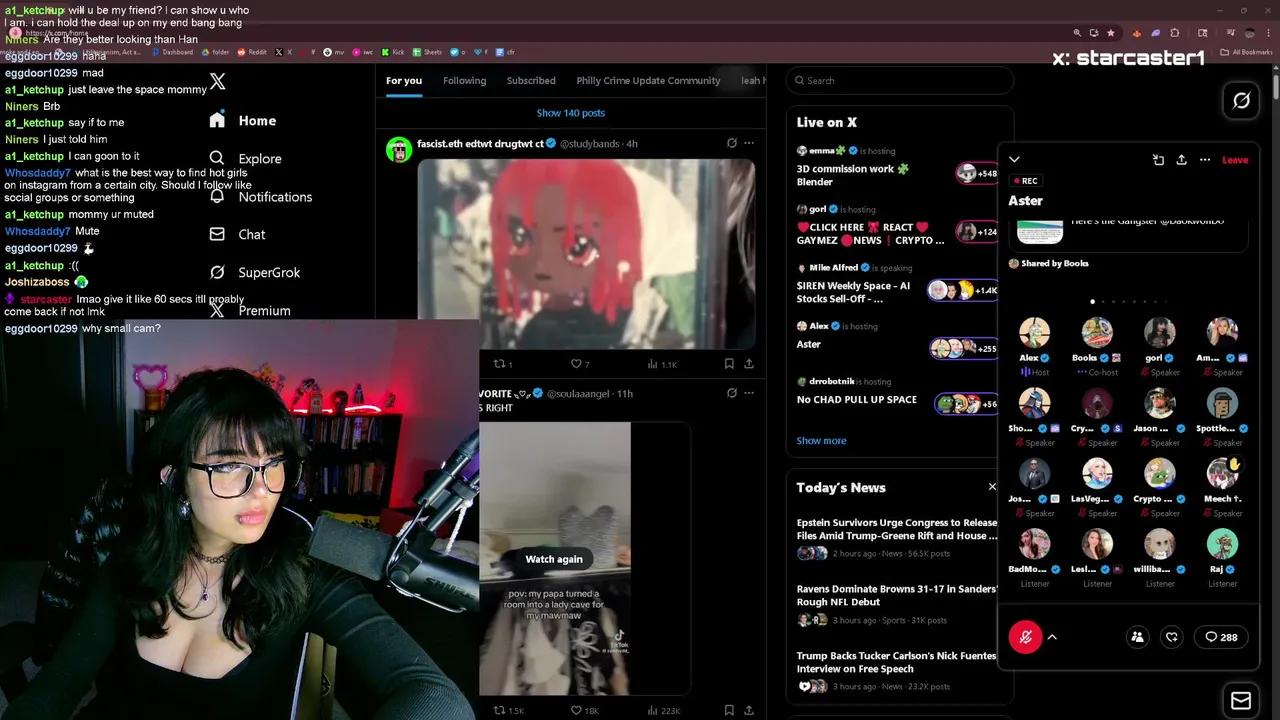Open the Kick bookmark in browser bar

[391, 52]
